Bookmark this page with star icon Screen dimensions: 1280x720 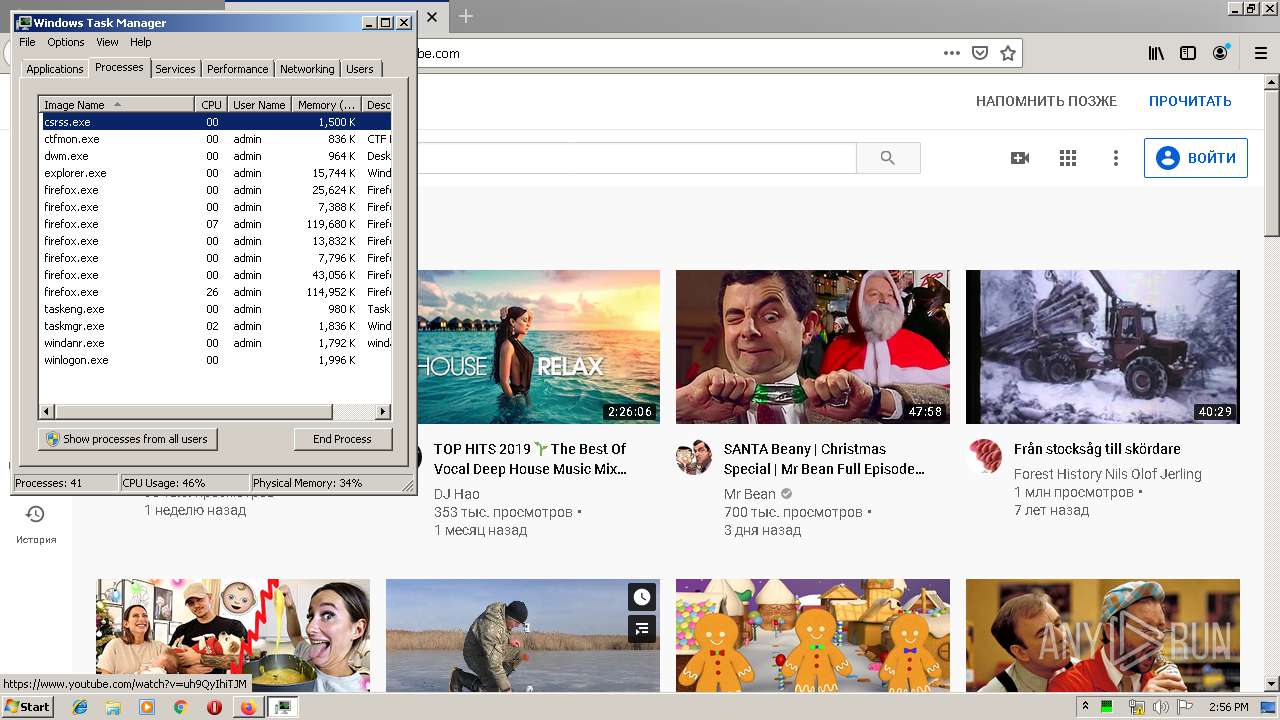pyautogui.click(x=1008, y=53)
